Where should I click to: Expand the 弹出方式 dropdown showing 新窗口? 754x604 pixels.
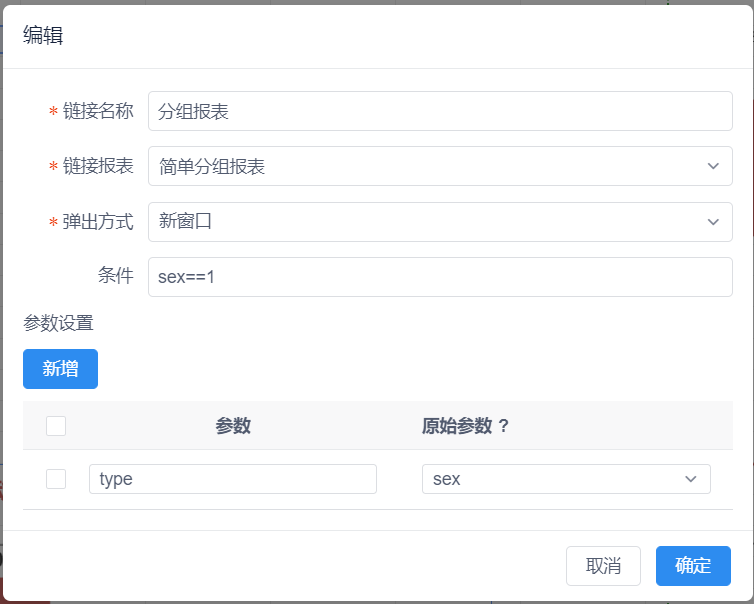click(x=440, y=222)
